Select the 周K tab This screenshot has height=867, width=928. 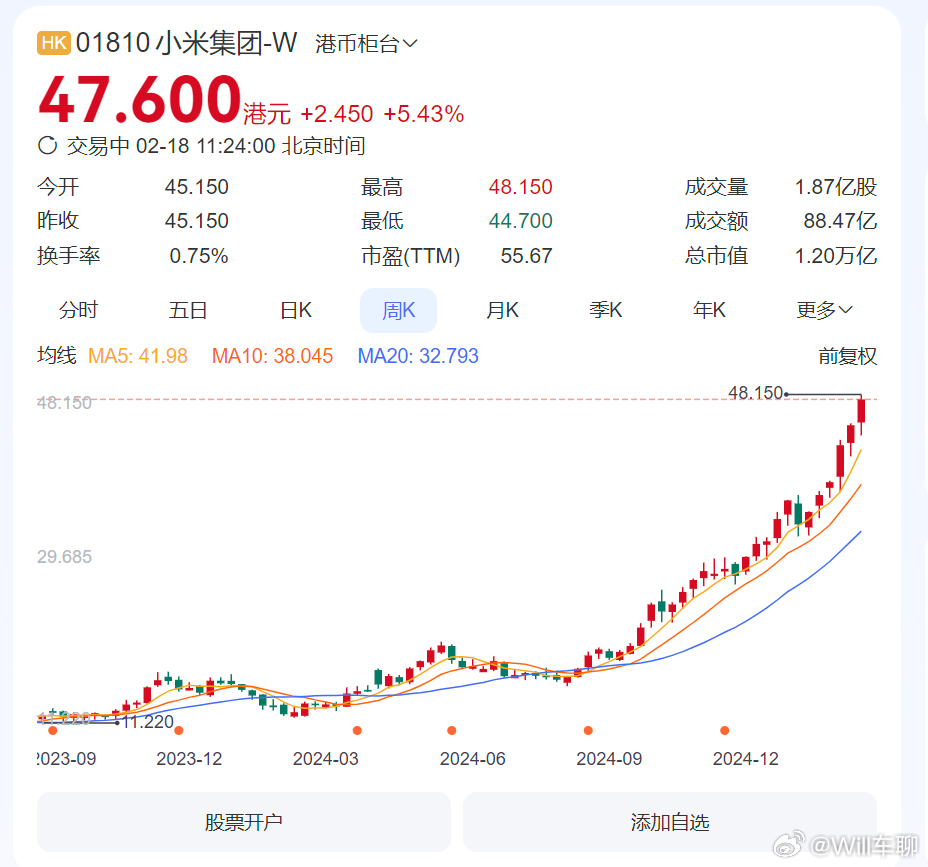[x=398, y=310]
